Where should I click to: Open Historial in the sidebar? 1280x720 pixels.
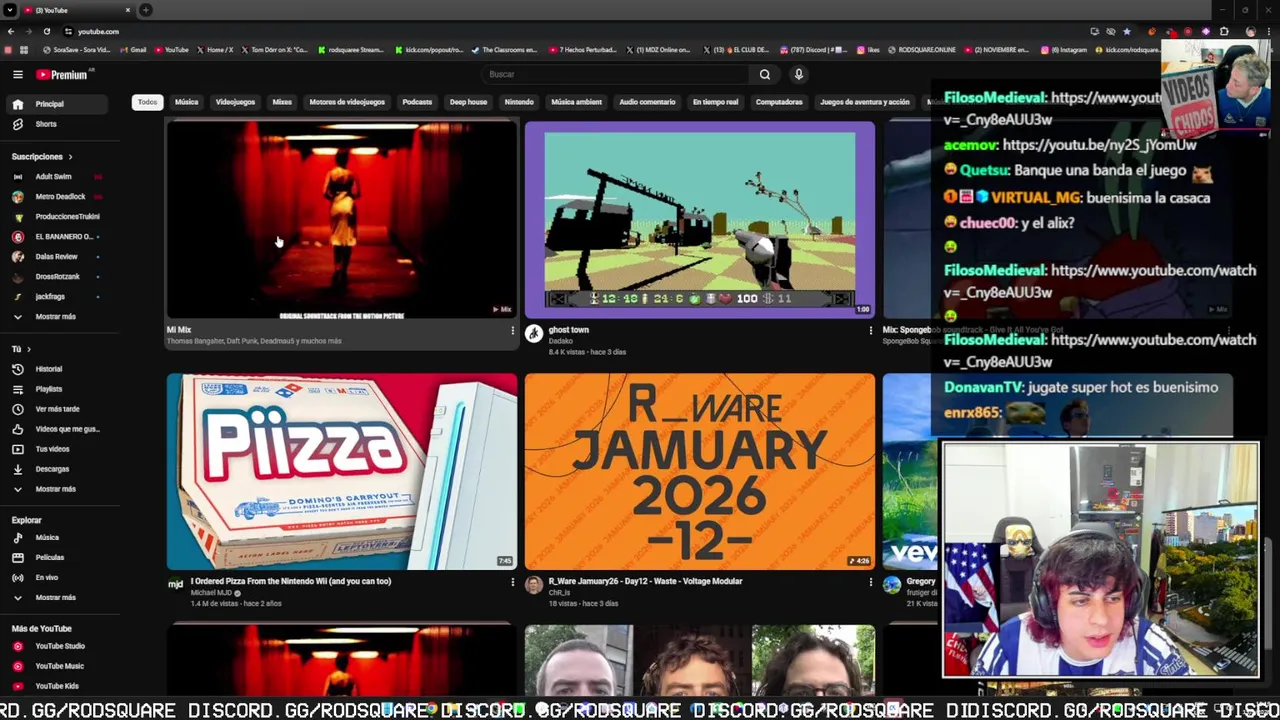tap(60, 369)
